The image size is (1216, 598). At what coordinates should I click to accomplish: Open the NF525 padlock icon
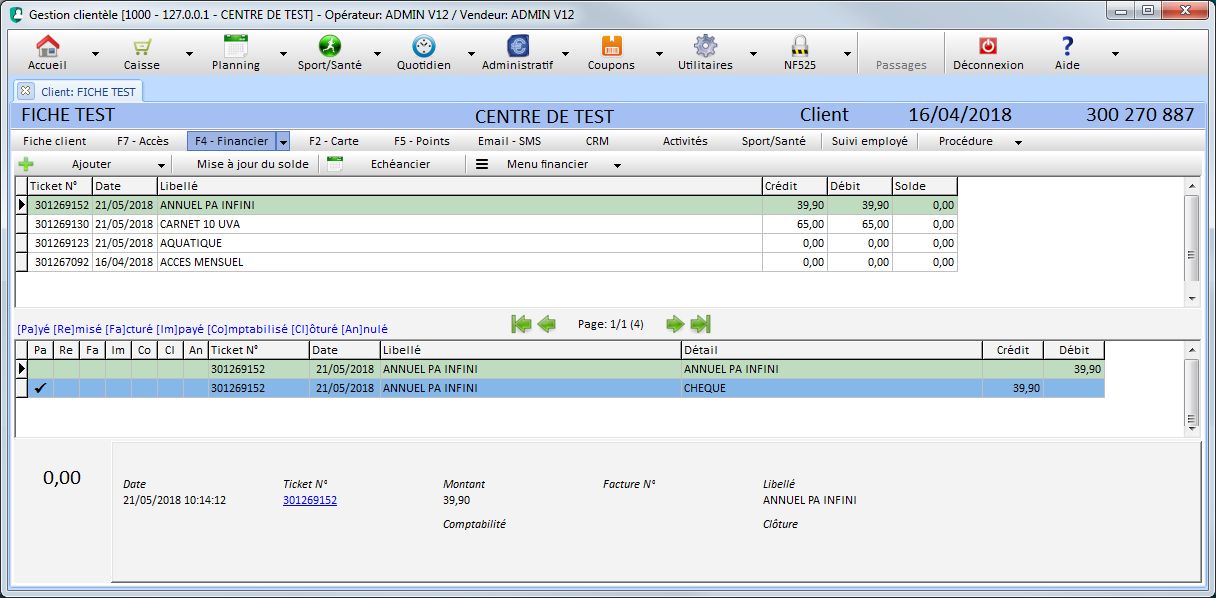tap(800, 46)
